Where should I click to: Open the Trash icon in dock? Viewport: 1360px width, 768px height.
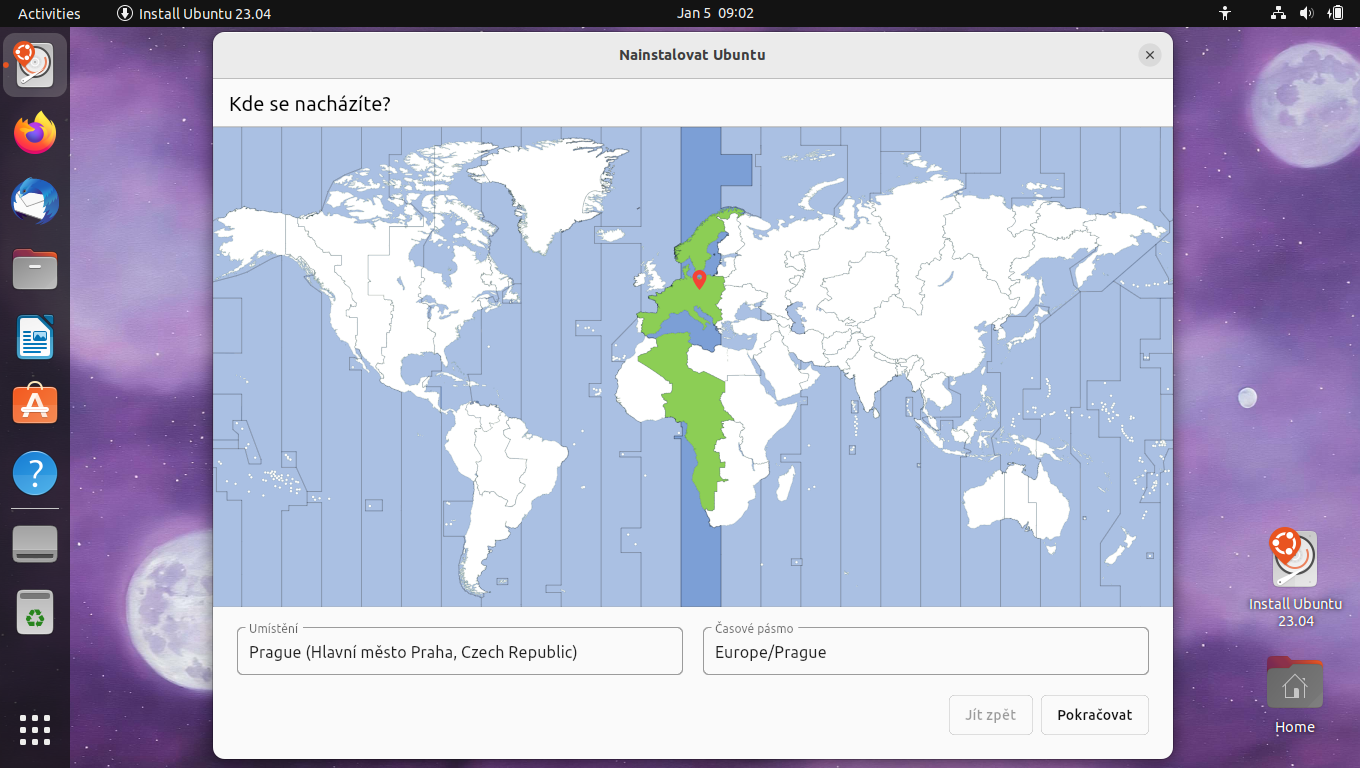pyautogui.click(x=35, y=612)
